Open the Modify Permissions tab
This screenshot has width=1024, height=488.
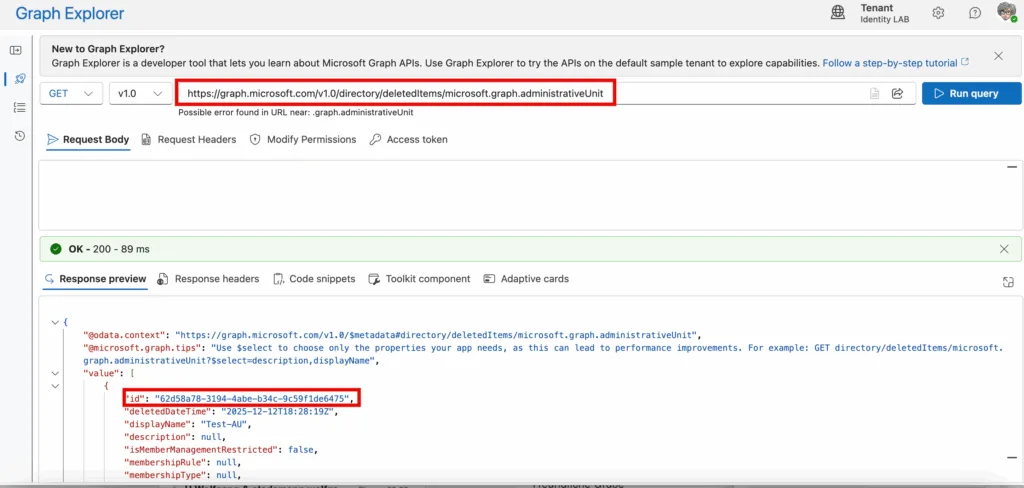tap(303, 140)
